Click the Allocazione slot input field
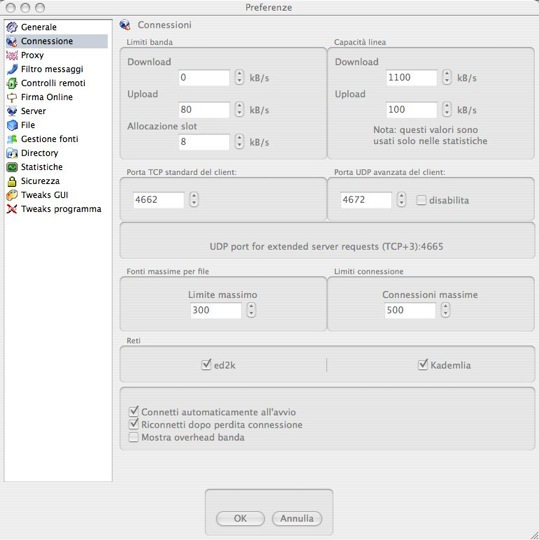Viewport: 539px width, 540px height. (204, 142)
